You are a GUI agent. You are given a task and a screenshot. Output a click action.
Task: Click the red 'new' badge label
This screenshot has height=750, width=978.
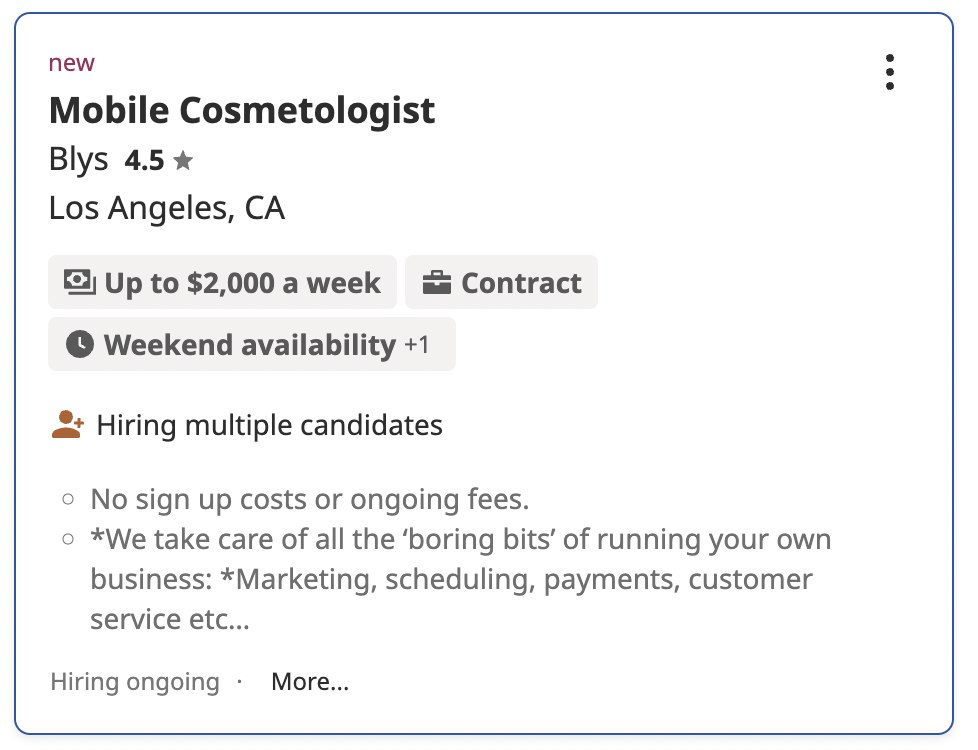(x=72, y=63)
